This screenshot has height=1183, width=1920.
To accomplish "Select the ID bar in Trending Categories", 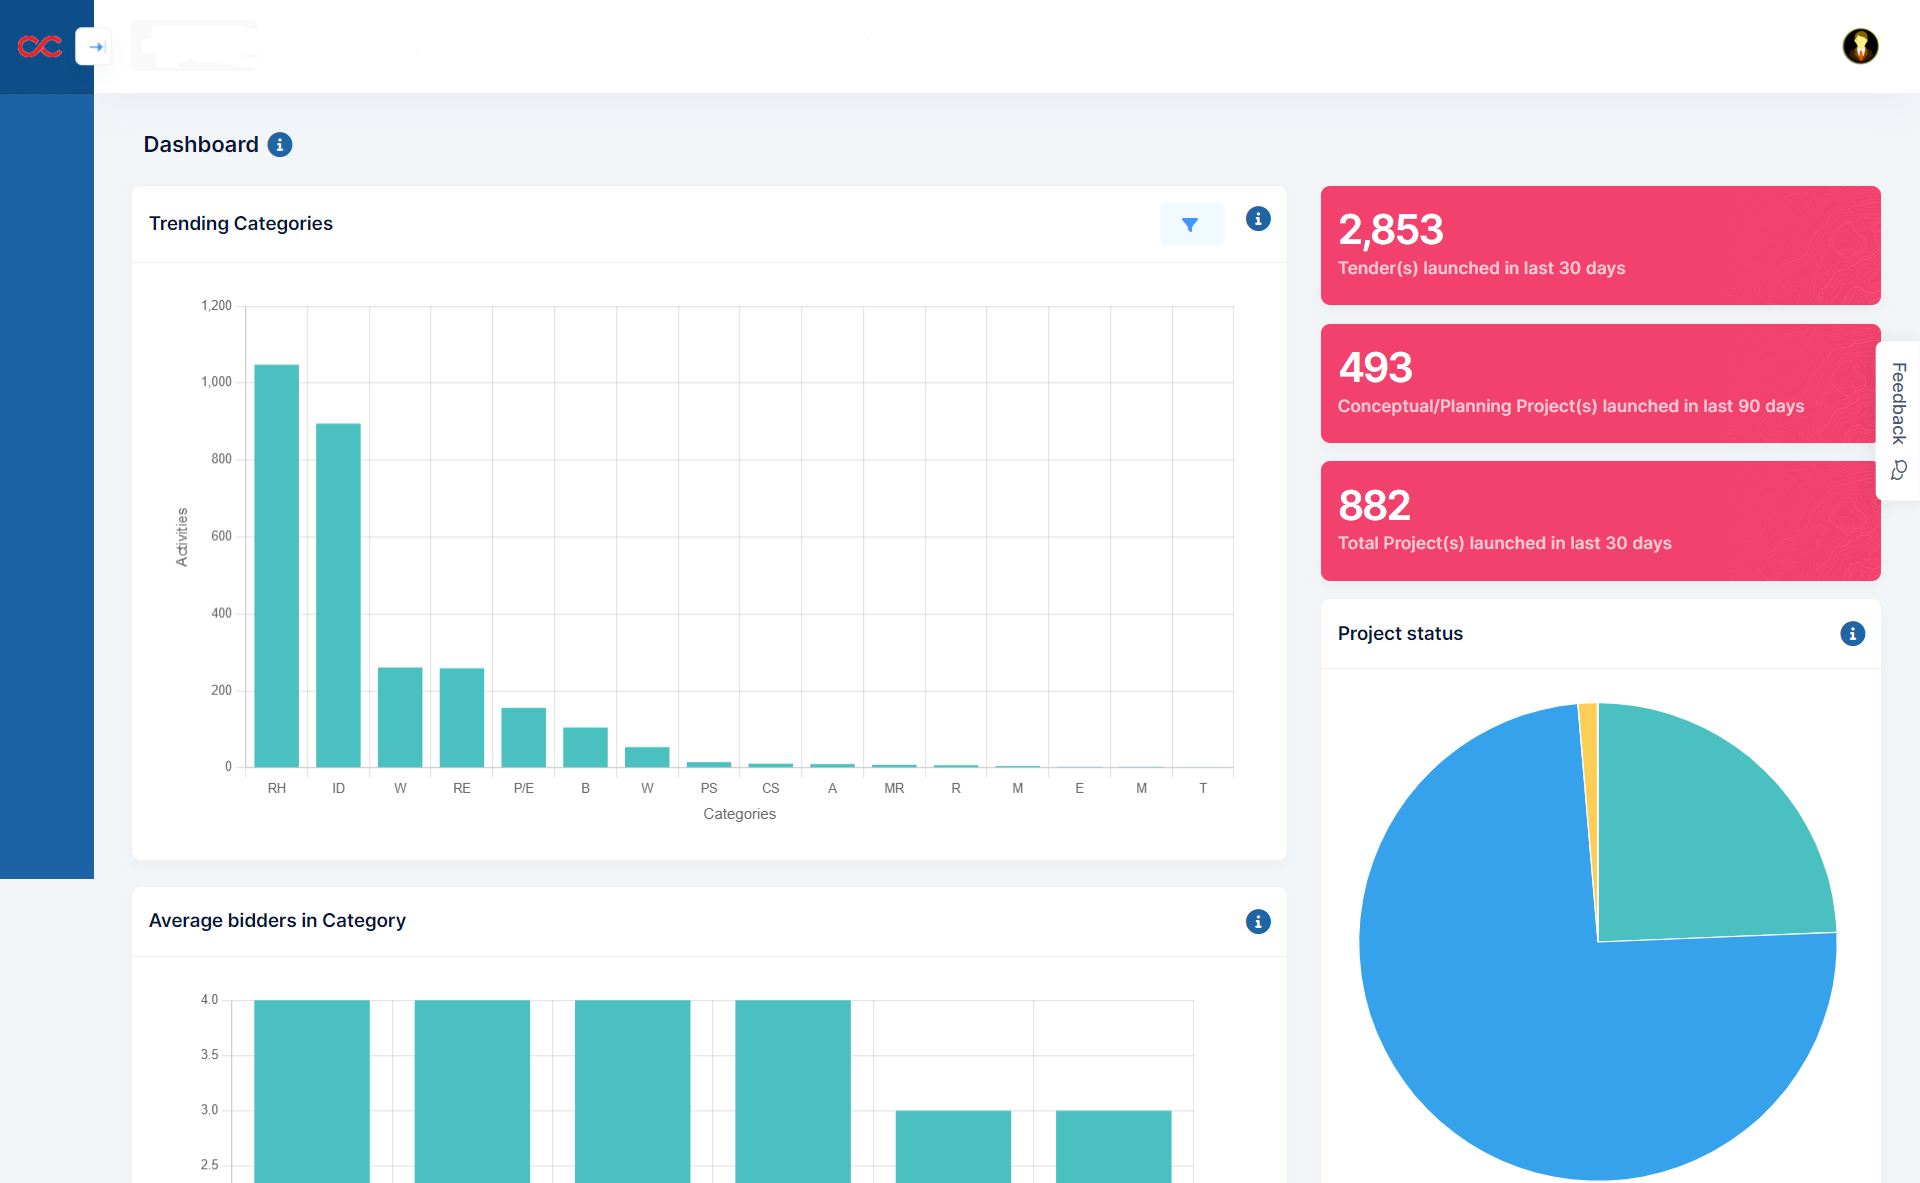I will tap(338, 595).
